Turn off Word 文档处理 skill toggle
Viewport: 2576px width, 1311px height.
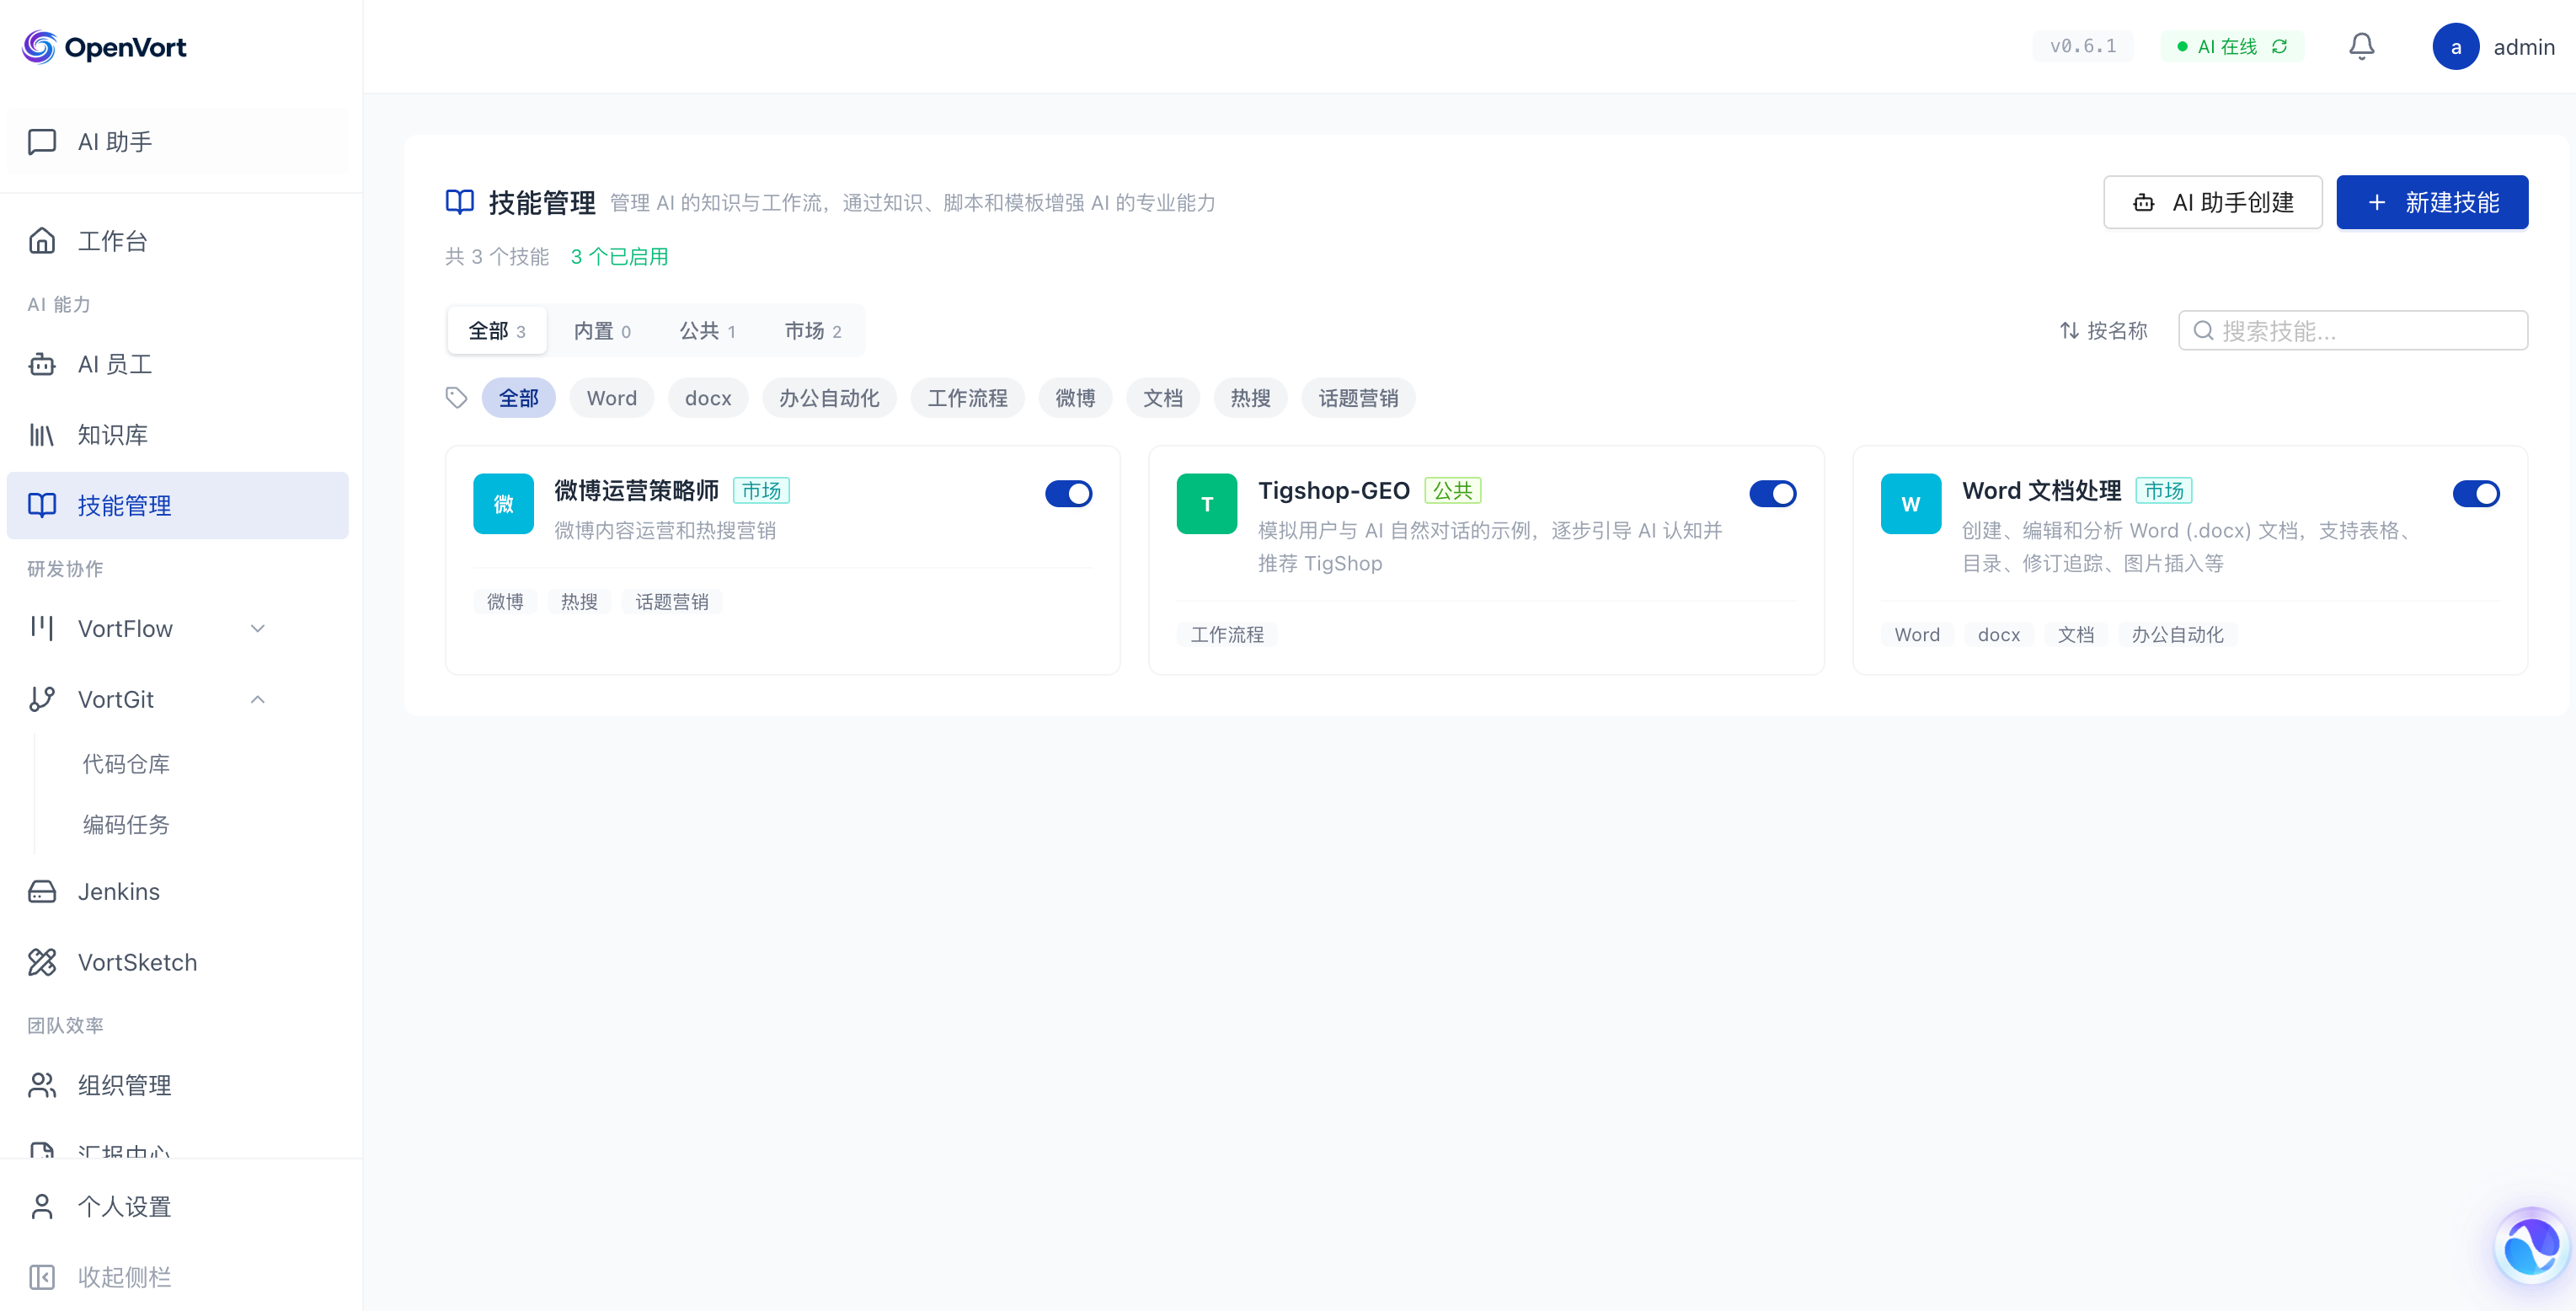pos(2475,493)
